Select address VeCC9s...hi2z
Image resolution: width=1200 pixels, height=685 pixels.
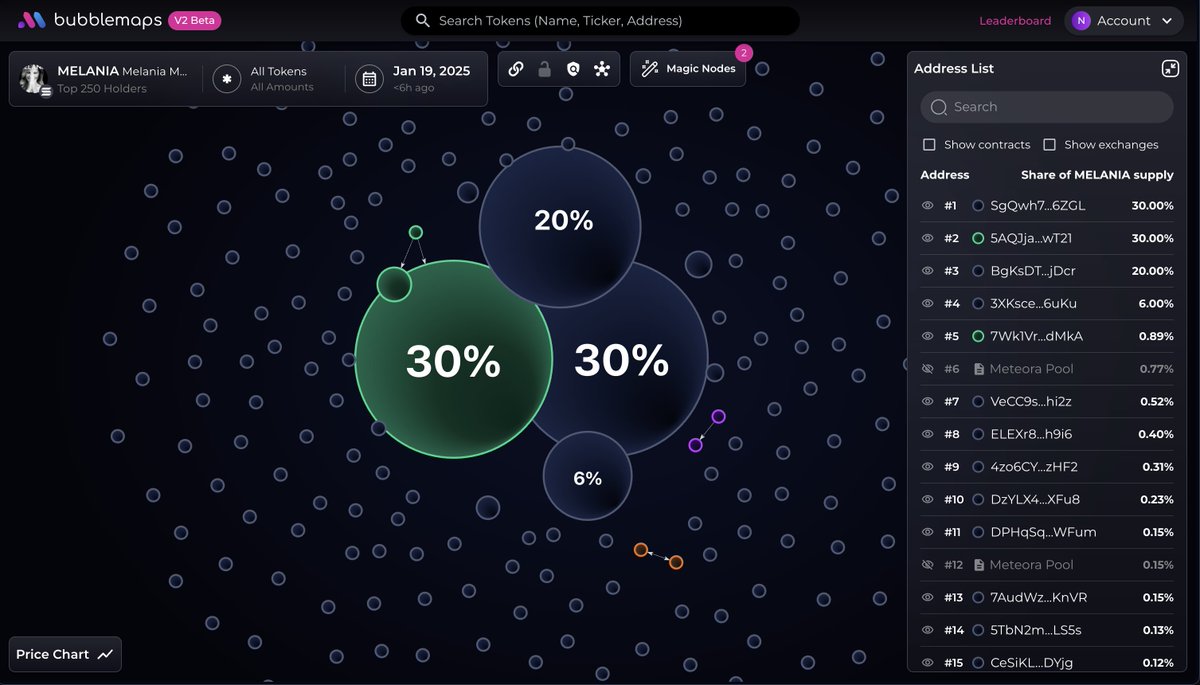click(x=1031, y=402)
